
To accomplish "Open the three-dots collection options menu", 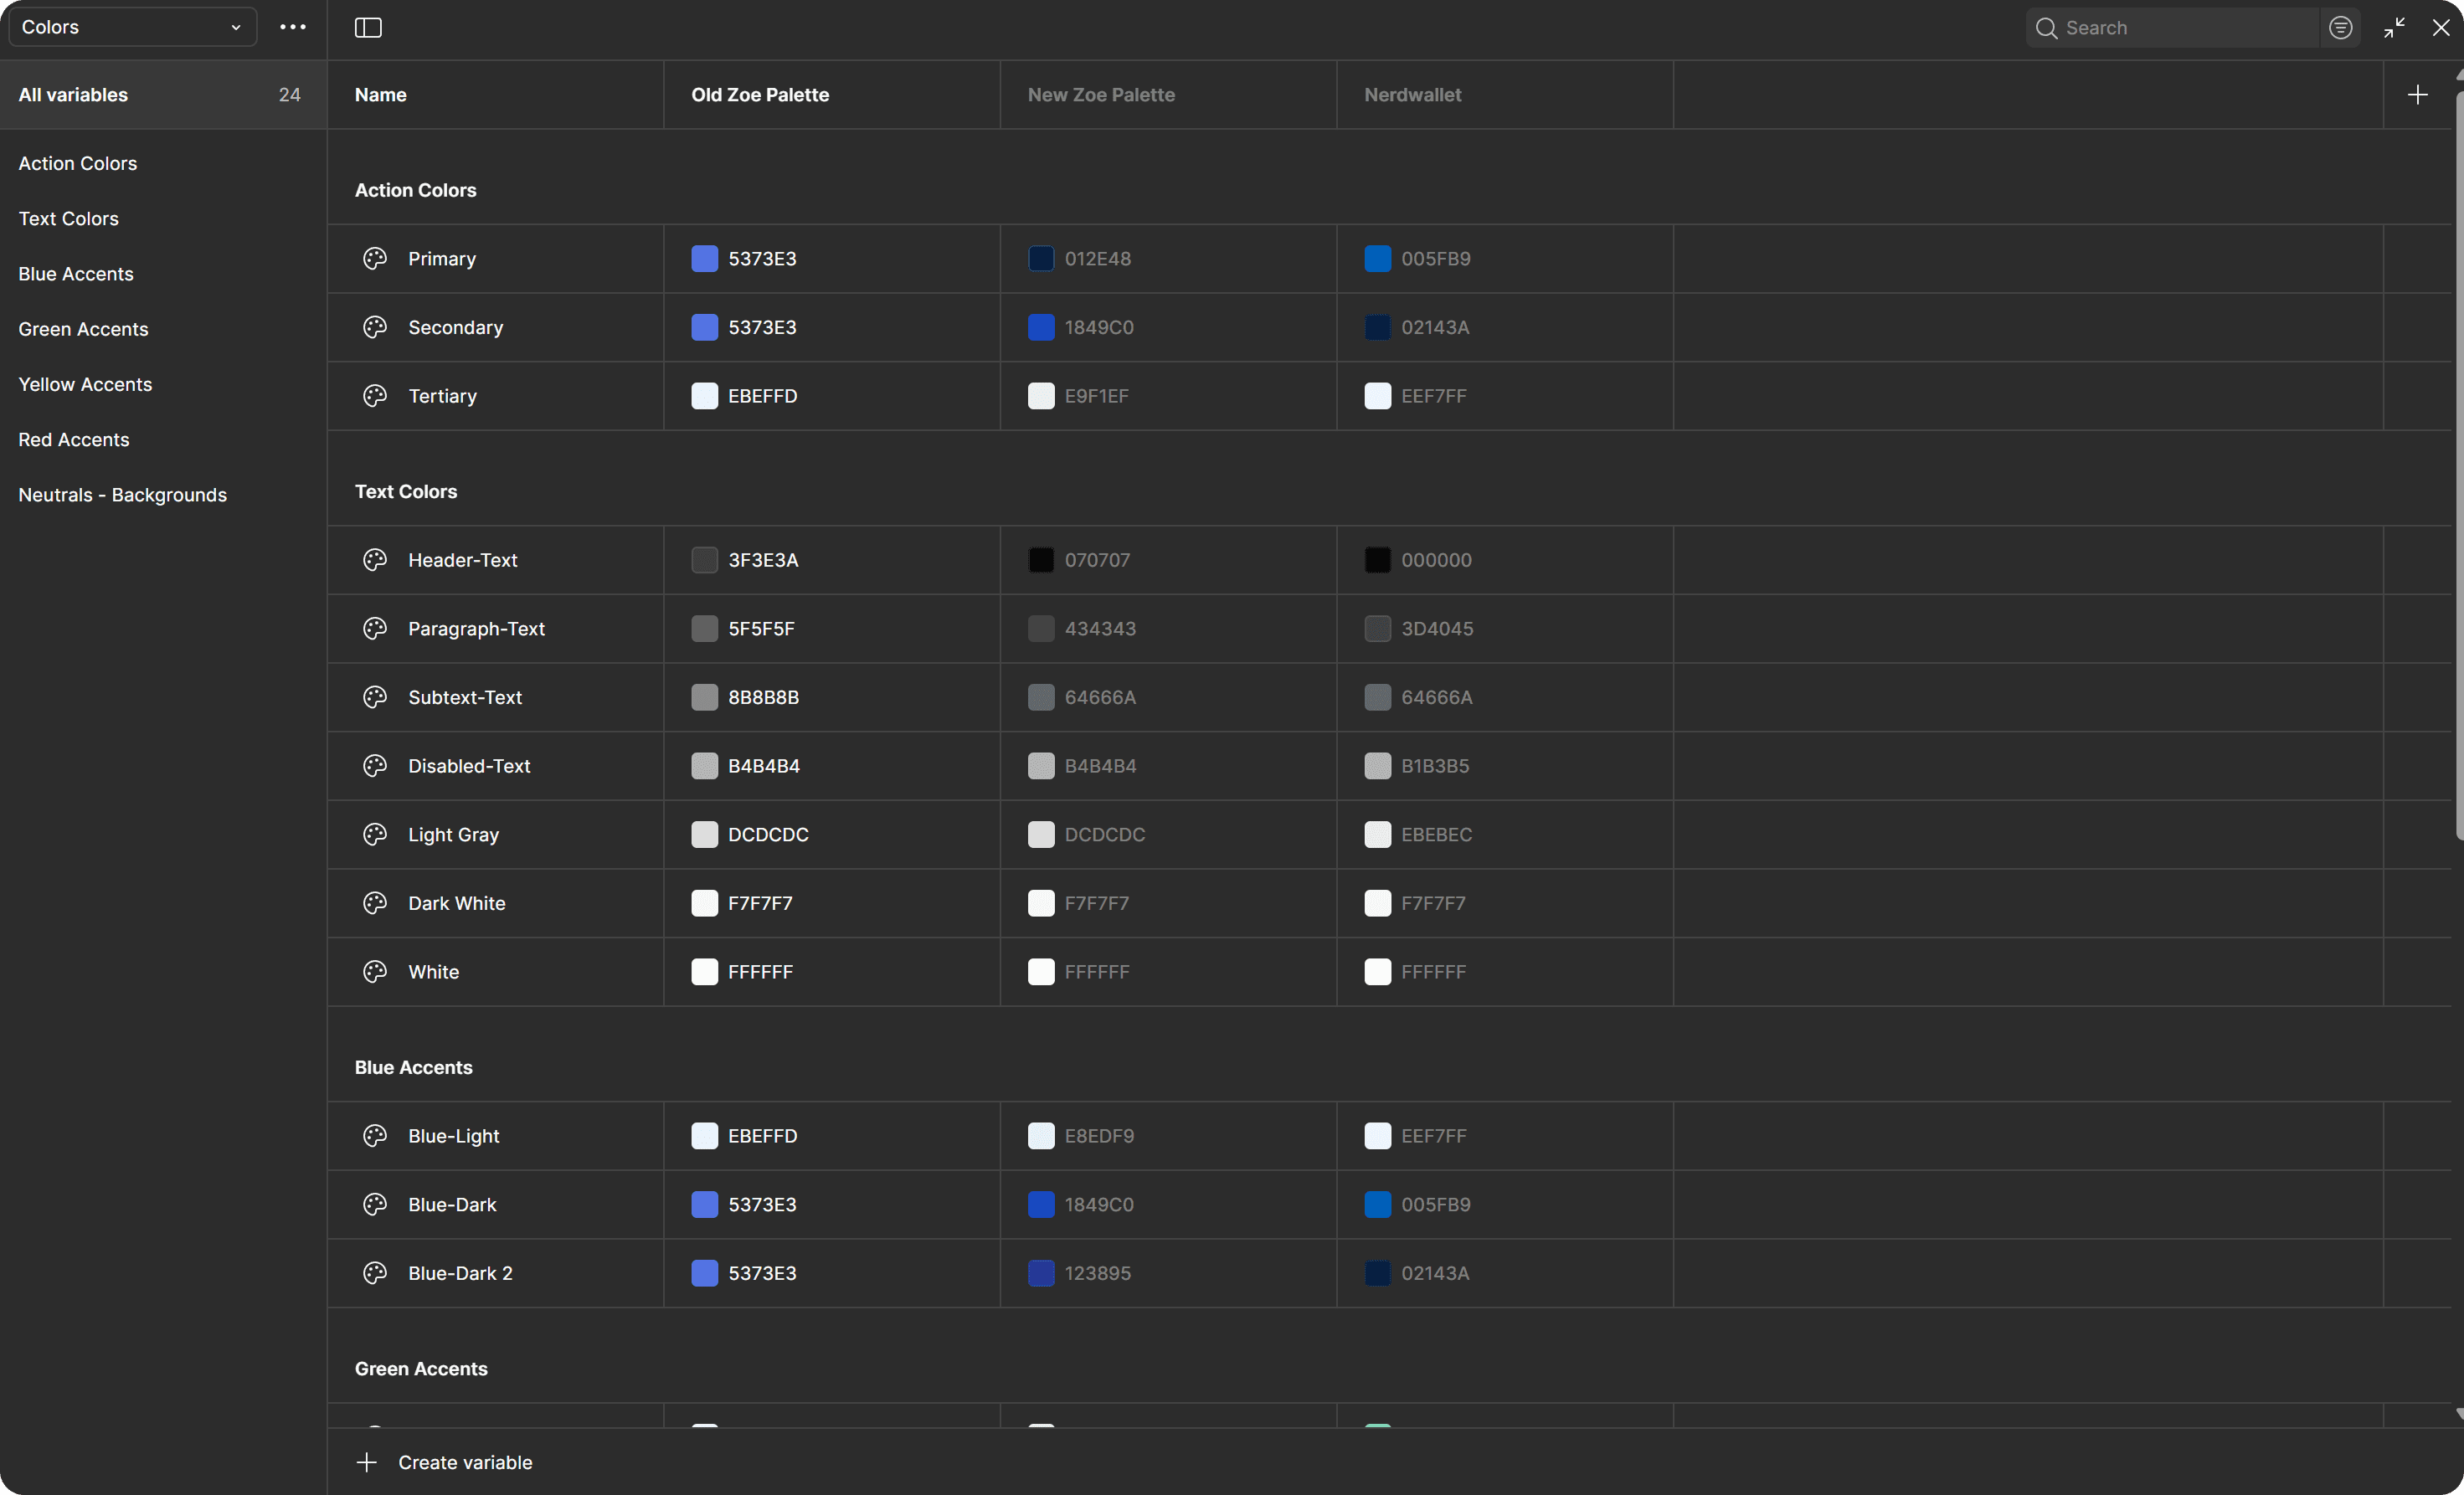I will (x=293, y=27).
